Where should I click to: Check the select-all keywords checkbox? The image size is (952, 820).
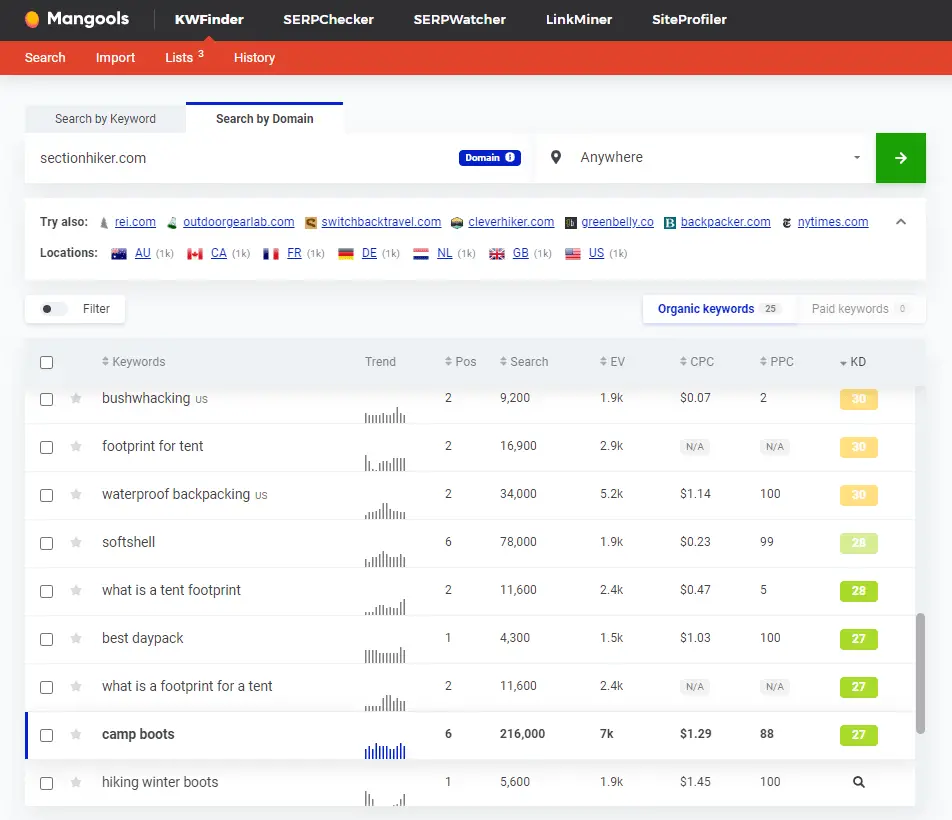point(46,362)
